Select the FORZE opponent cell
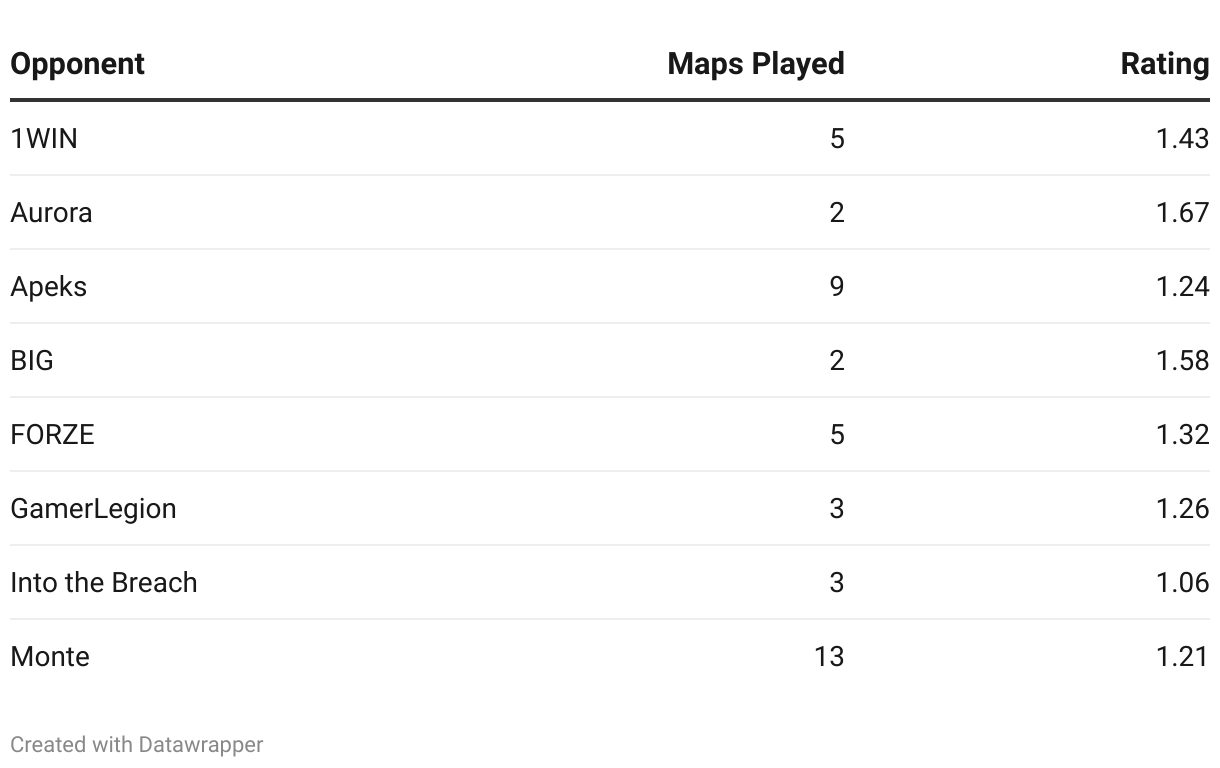 pos(52,434)
